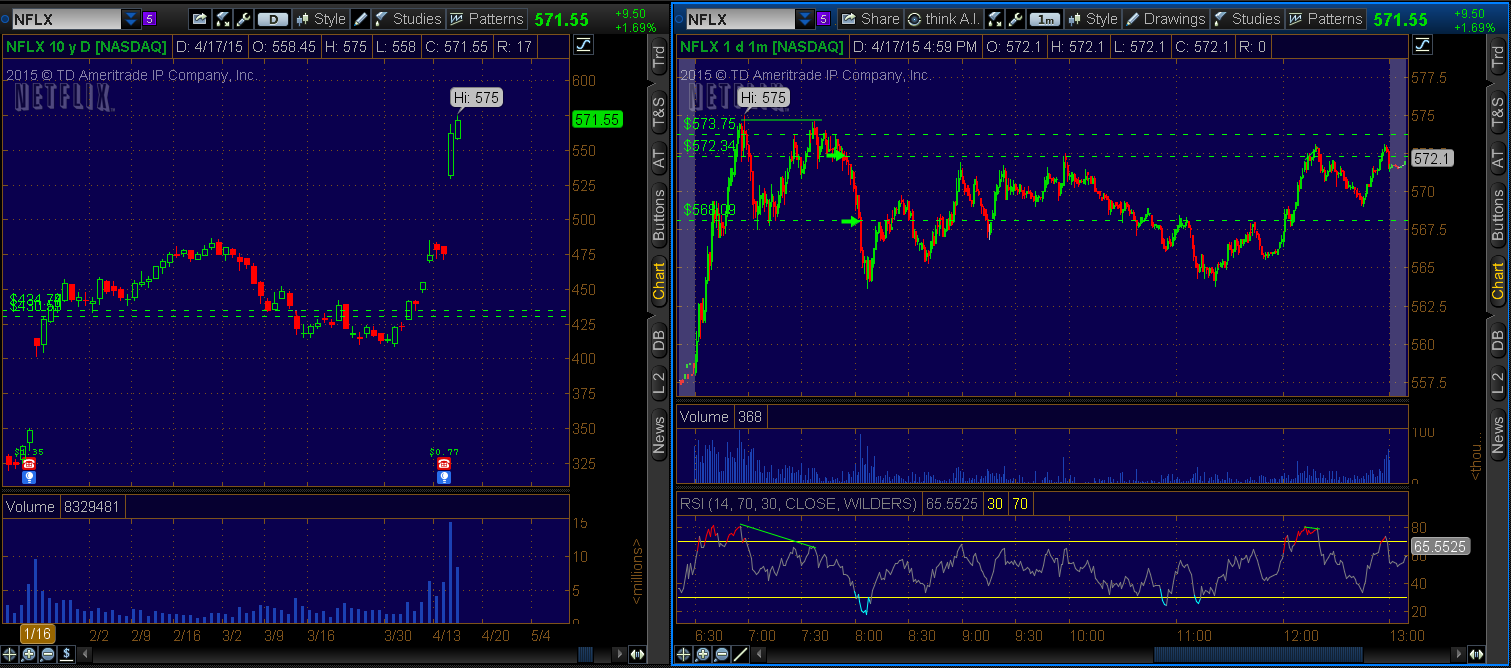Open Studies in right chart toolbar
This screenshot has height=668, width=1511.
tap(1246, 19)
